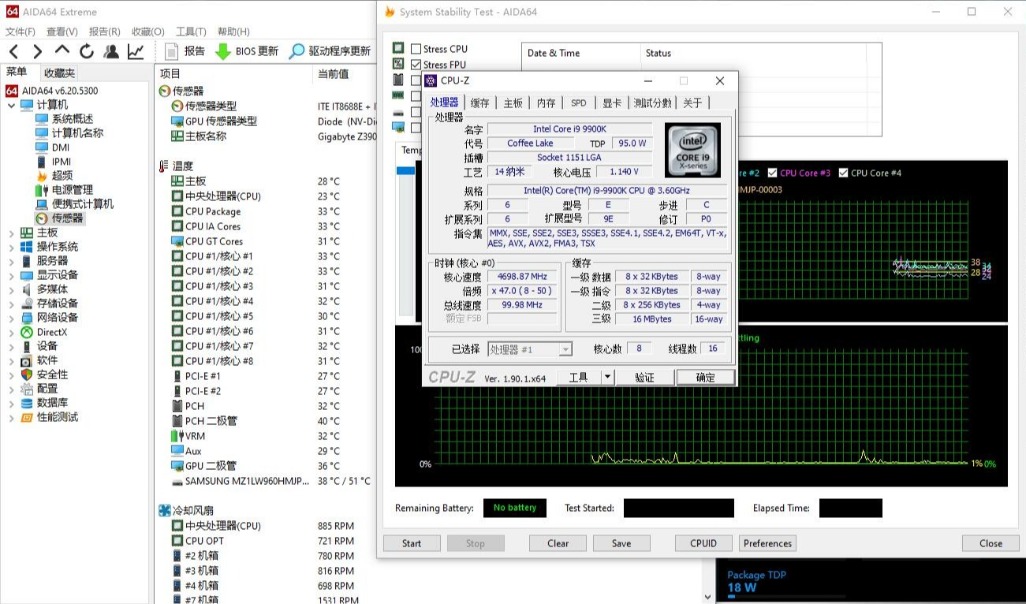Click the refresh icon in AIDA64 toolbar
This screenshot has height=604, width=1026.
point(87,50)
